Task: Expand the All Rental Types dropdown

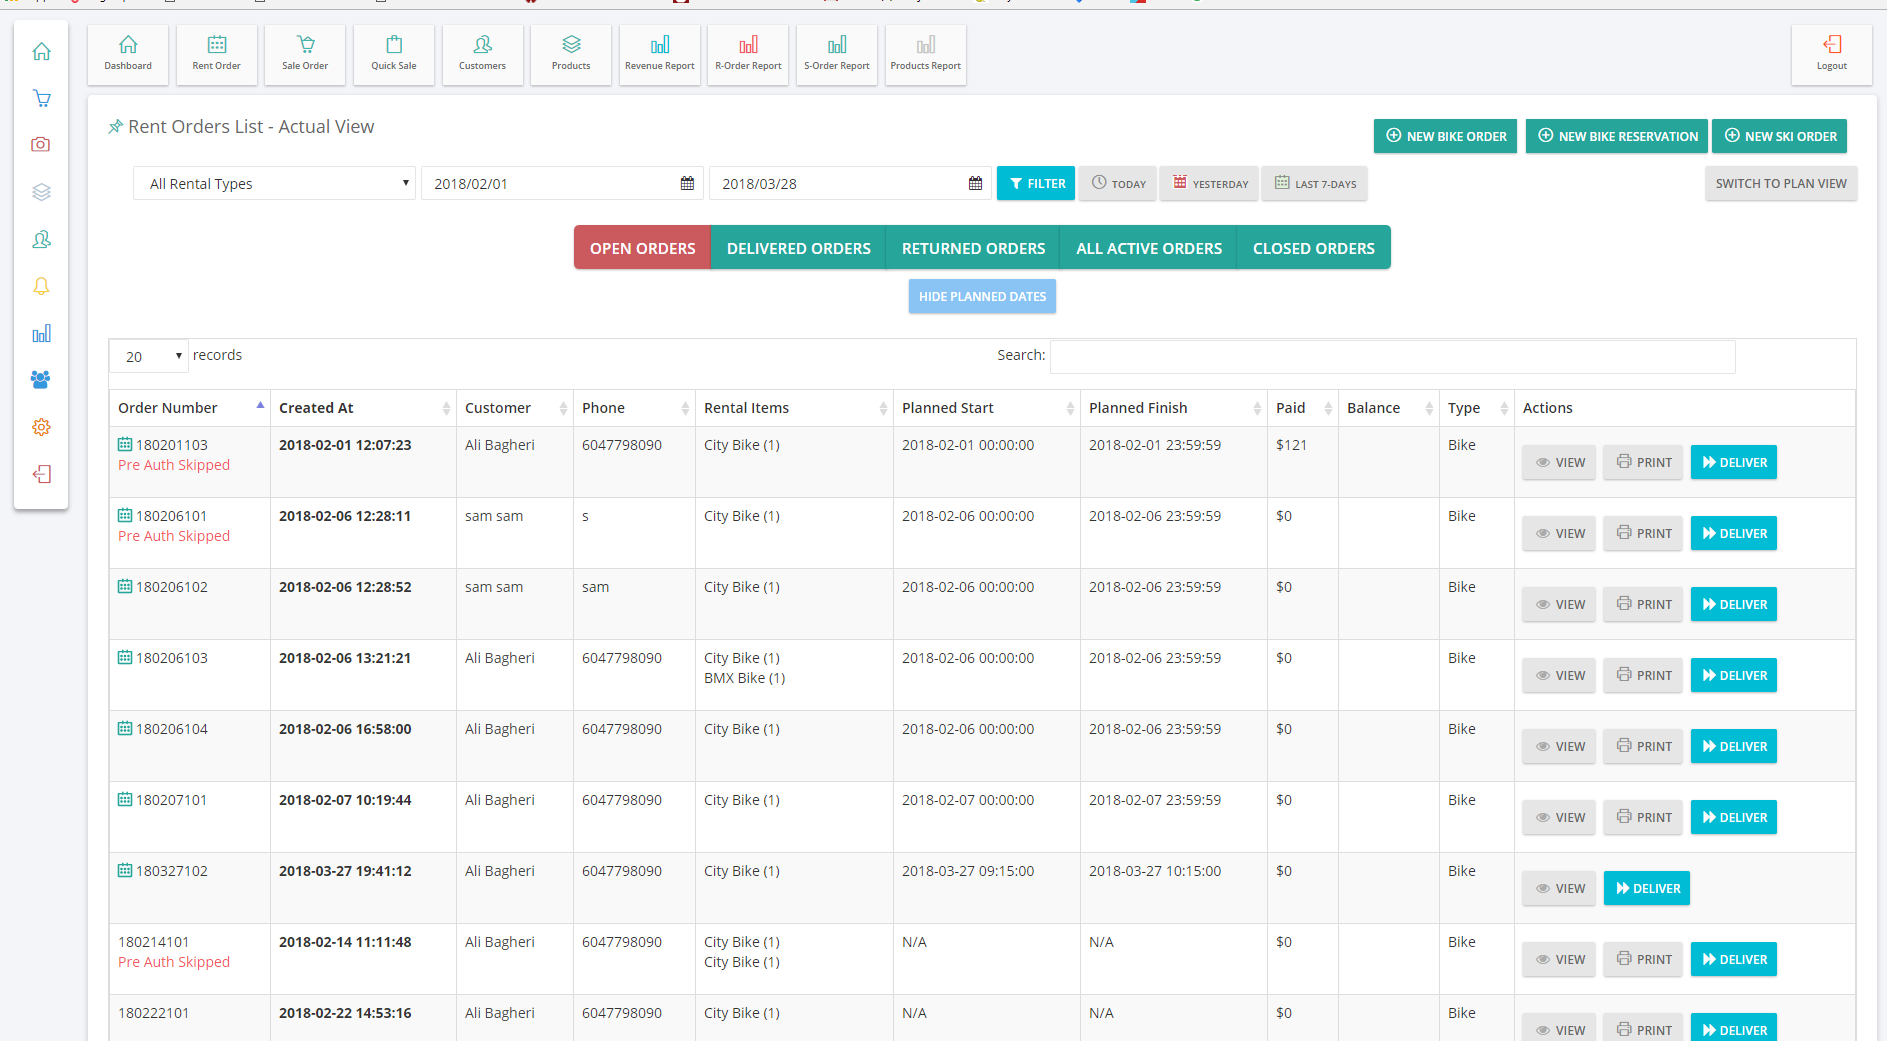Action: (274, 184)
